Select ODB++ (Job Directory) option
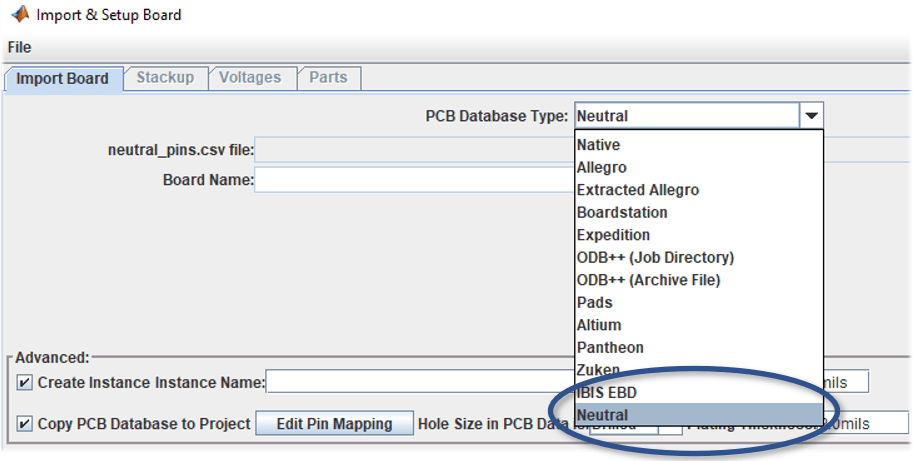The height and width of the screenshot is (461, 915). [654, 257]
